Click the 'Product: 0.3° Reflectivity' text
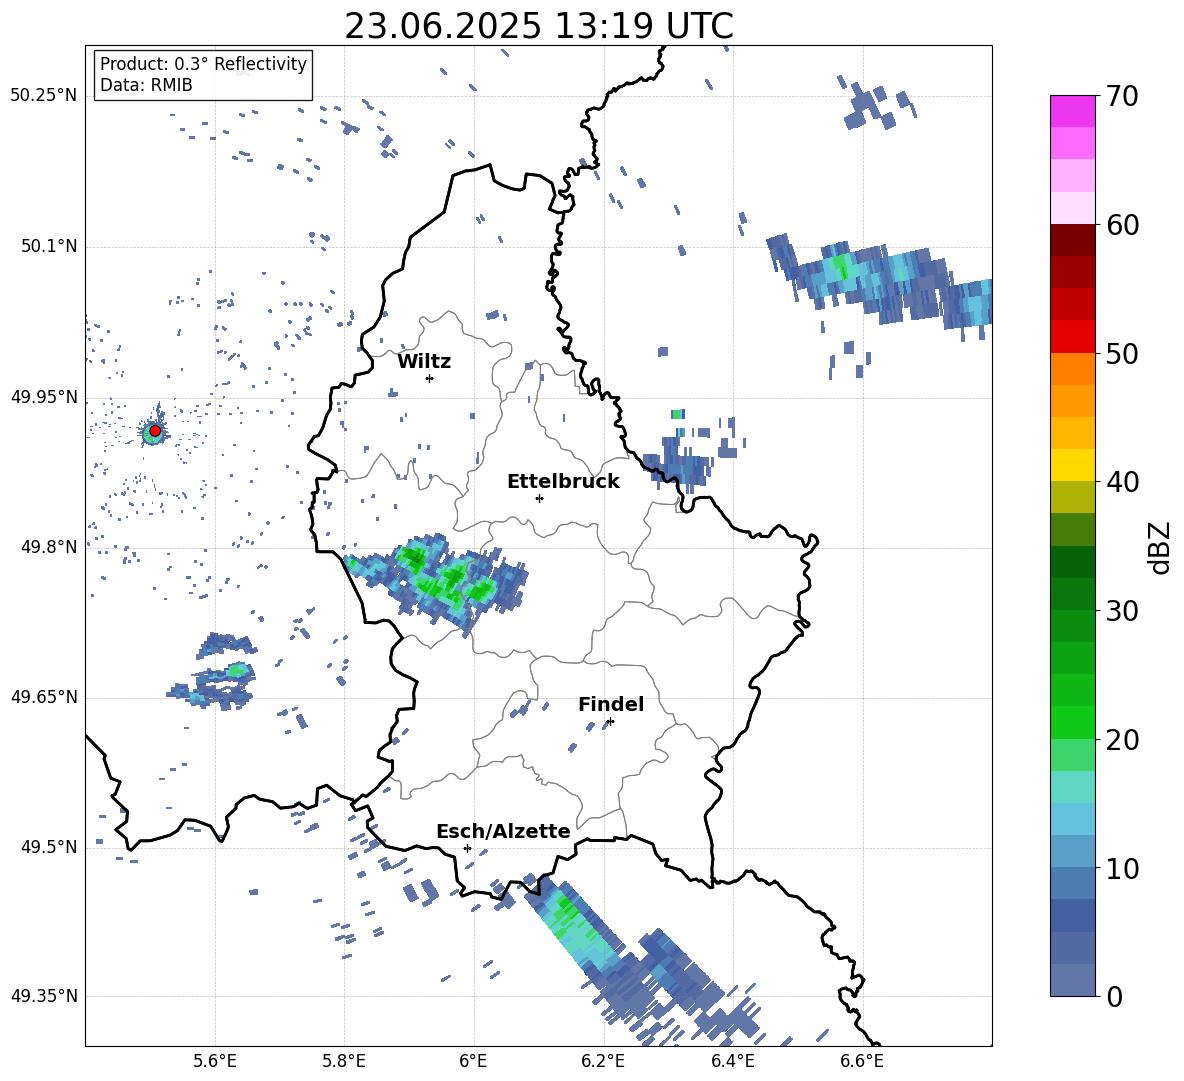1184x1081 pixels. (203, 63)
